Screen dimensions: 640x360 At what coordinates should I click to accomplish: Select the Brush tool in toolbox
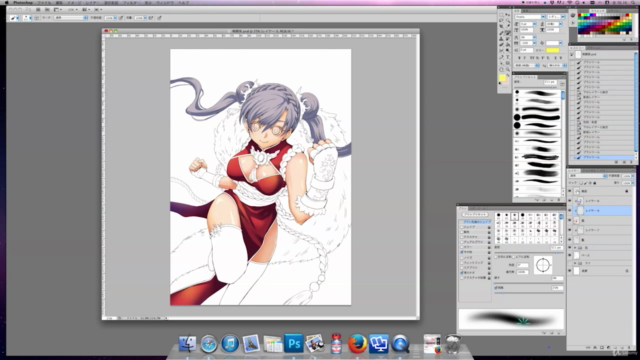coord(508,33)
